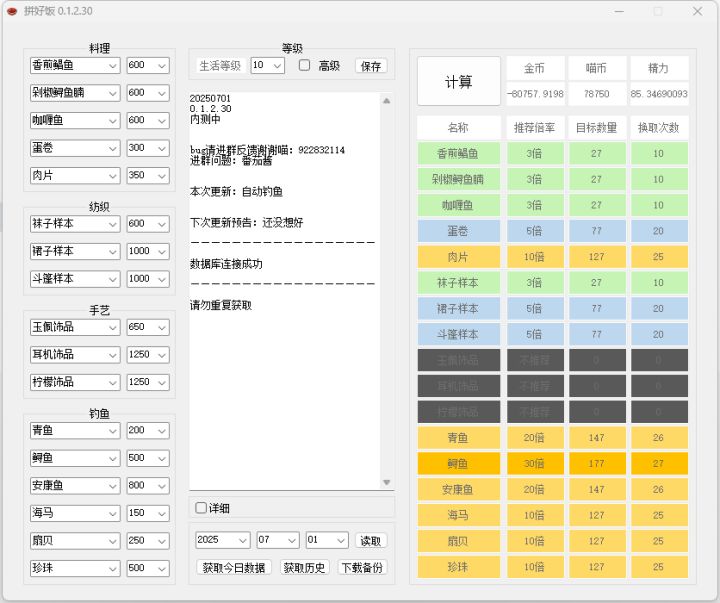Viewport: 720px width, 603px height.
Task: Click the 获取今日数据 button
Action: [x=234, y=568]
